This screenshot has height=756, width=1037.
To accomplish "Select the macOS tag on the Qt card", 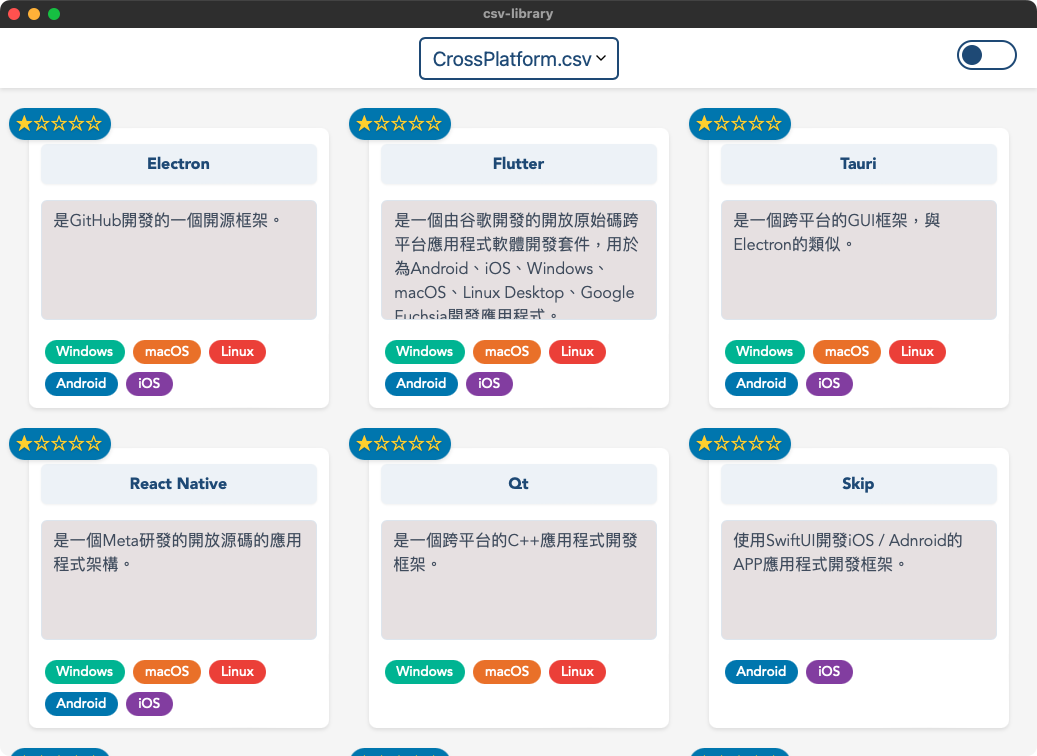I will 507,672.
